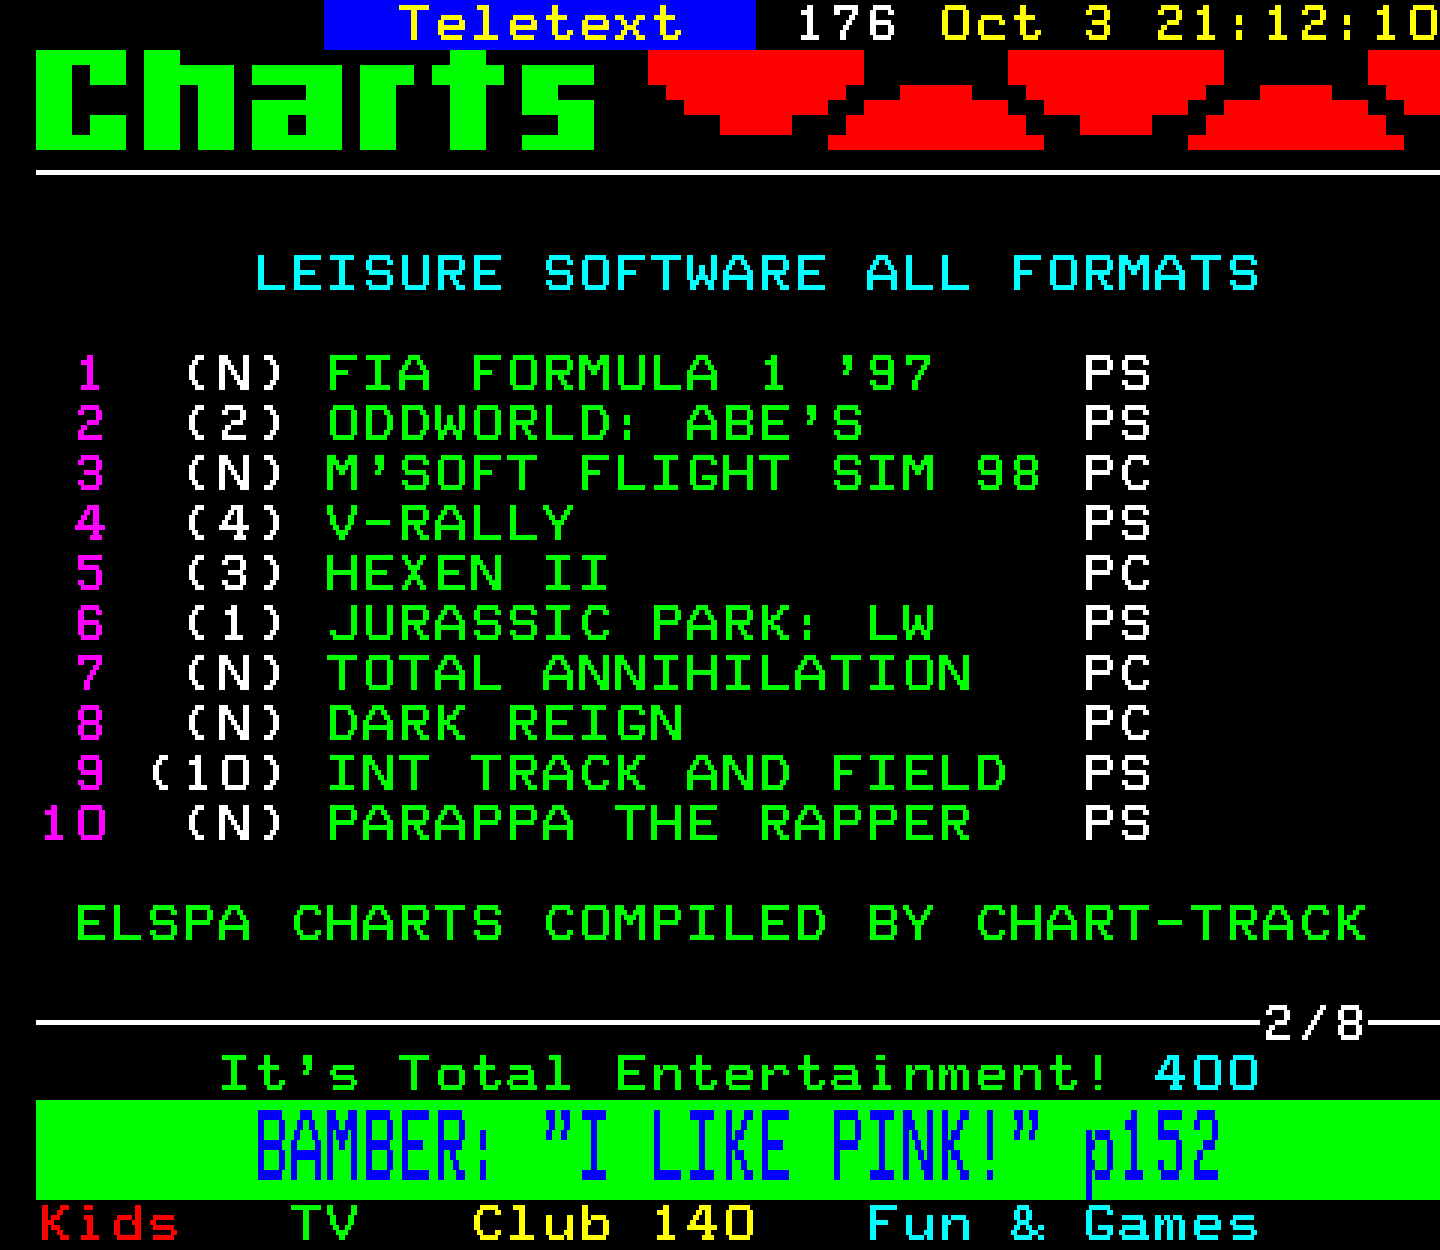Select the HEXEN II chart entry
This screenshot has height=1250, width=1440.
click(x=468, y=574)
